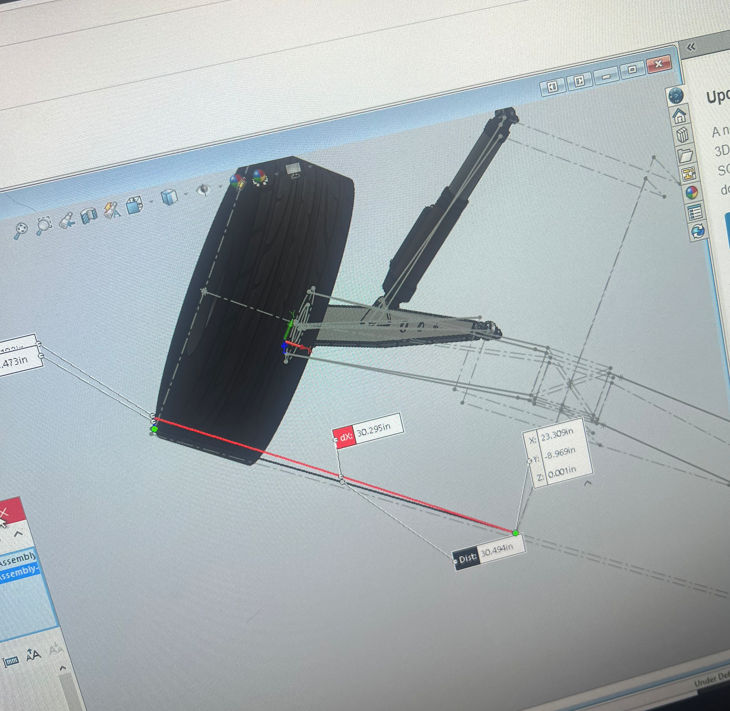
Task: Open the View Palette tab
Action: coord(689,174)
